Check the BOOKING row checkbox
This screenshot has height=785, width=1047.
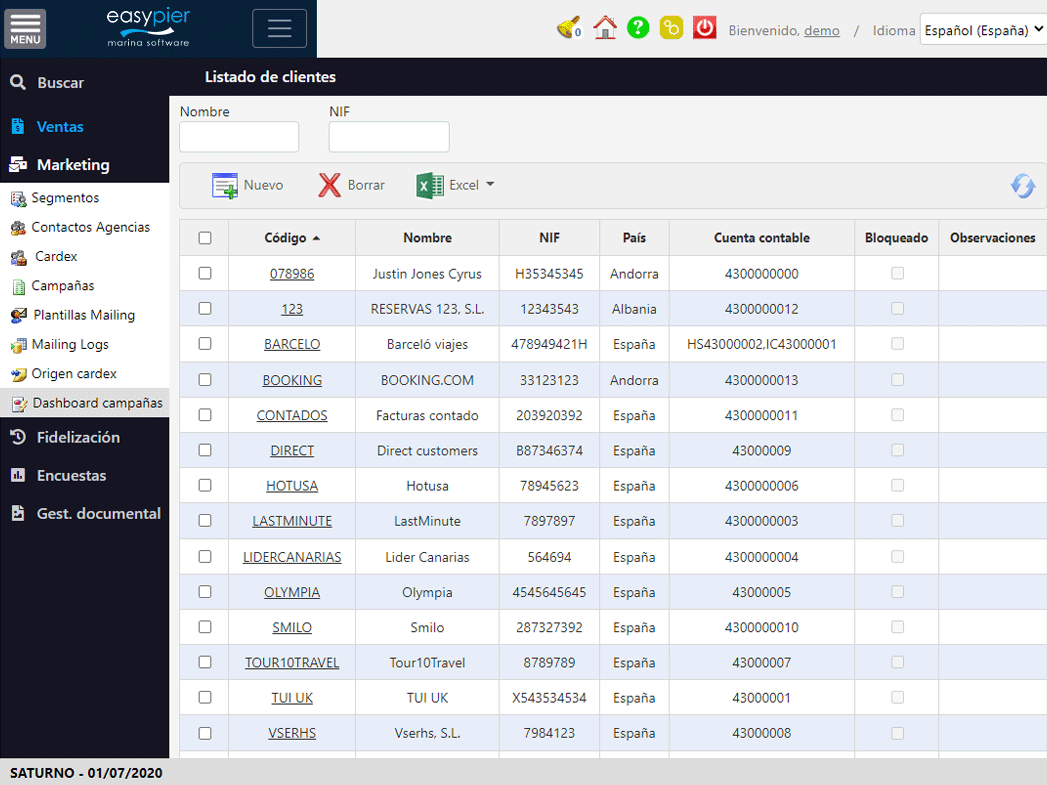[x=205, y=379]
